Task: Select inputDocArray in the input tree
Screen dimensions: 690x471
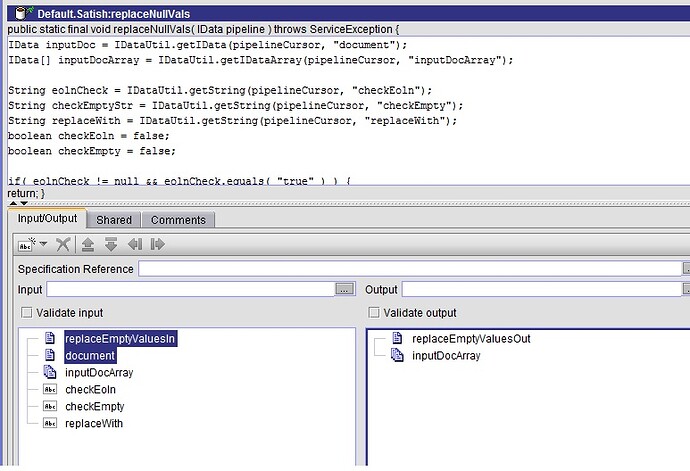Action: click(x=99, y=372)
